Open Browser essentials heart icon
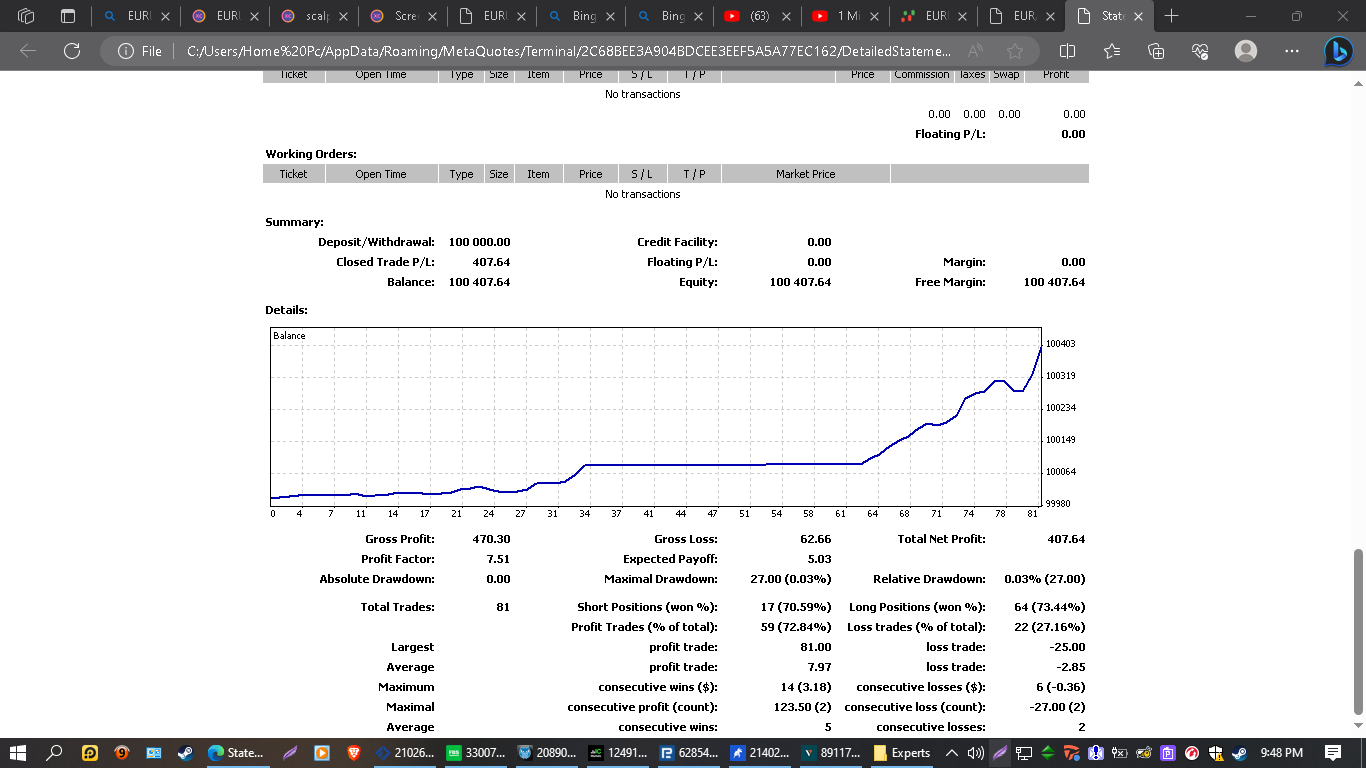The image size is (1366, 768). click(1201, 51)
